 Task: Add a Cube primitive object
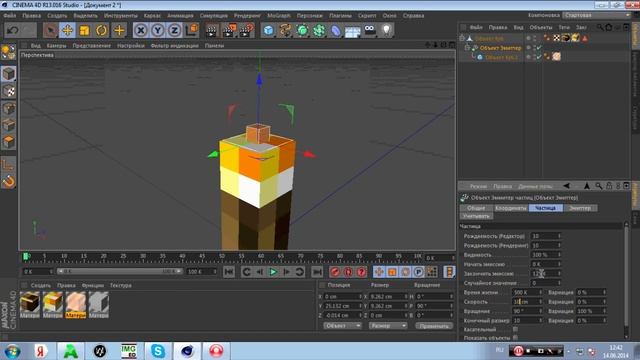tap(268, 30)
